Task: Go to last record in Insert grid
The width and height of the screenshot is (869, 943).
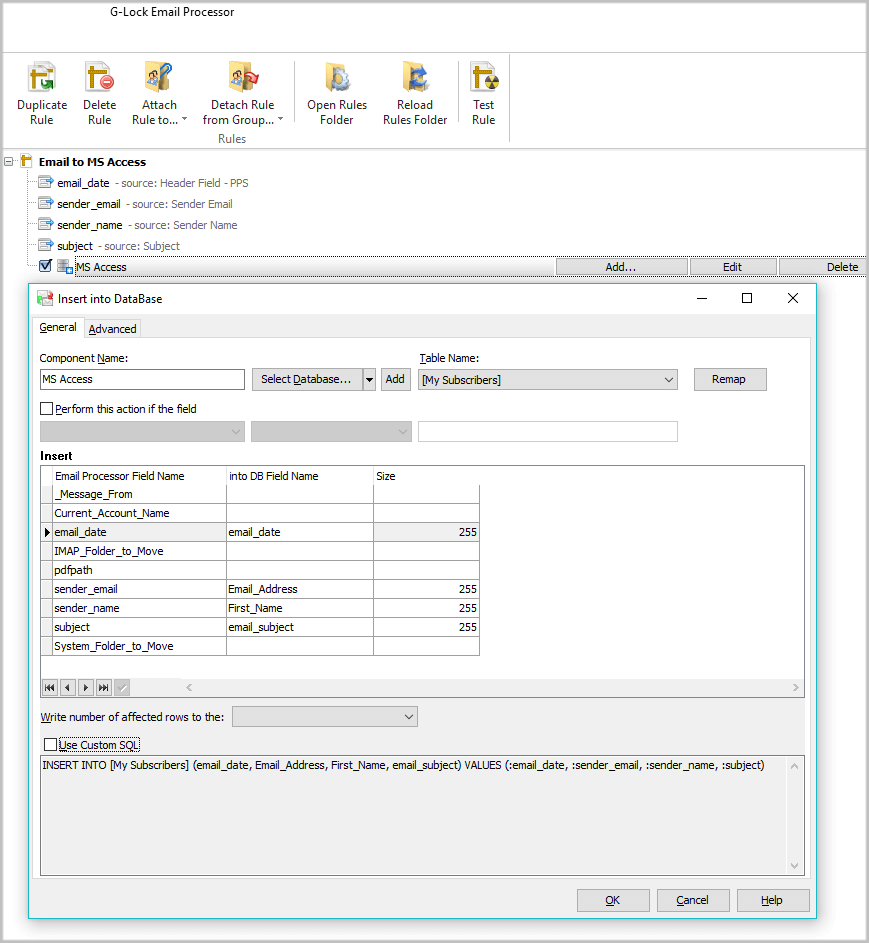Action: (104, 687)
